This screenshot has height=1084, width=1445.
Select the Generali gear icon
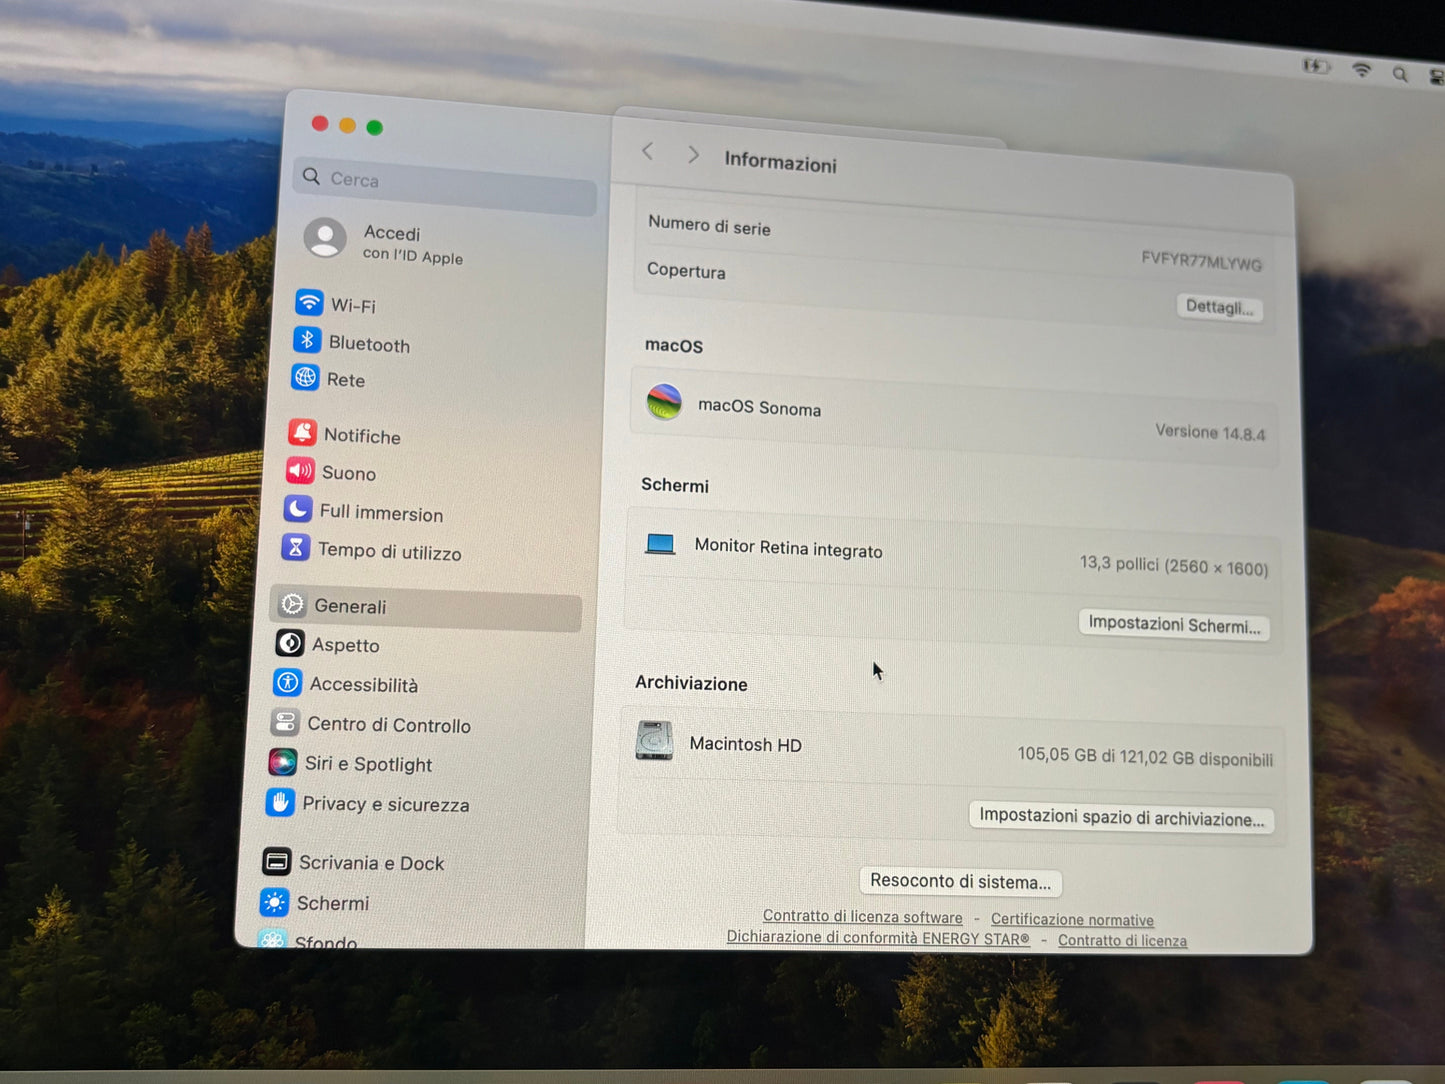[292, 604]
